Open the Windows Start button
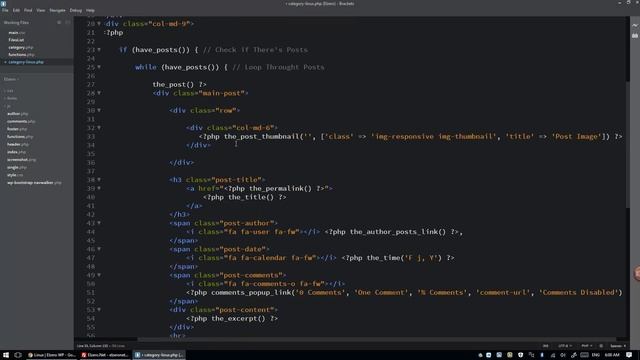Viewport: 640px width, 360px height. 6,355
